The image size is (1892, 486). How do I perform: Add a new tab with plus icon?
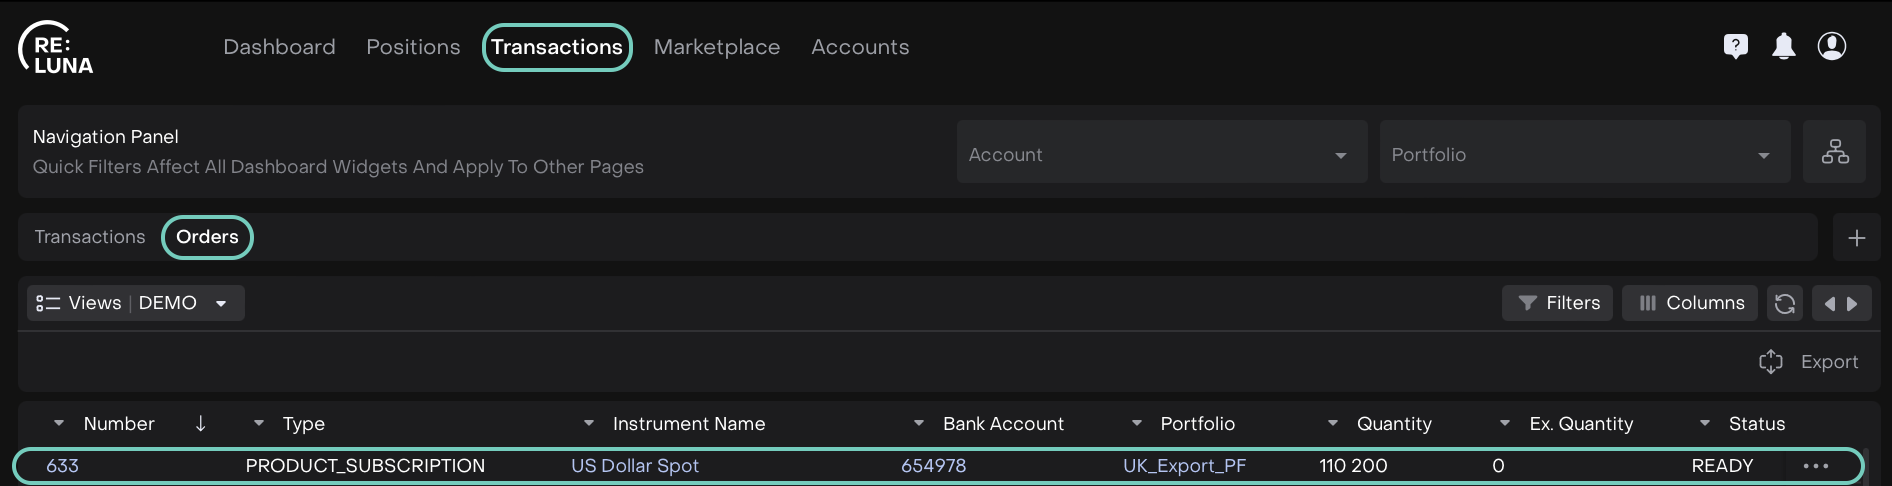click(1856, 238)
